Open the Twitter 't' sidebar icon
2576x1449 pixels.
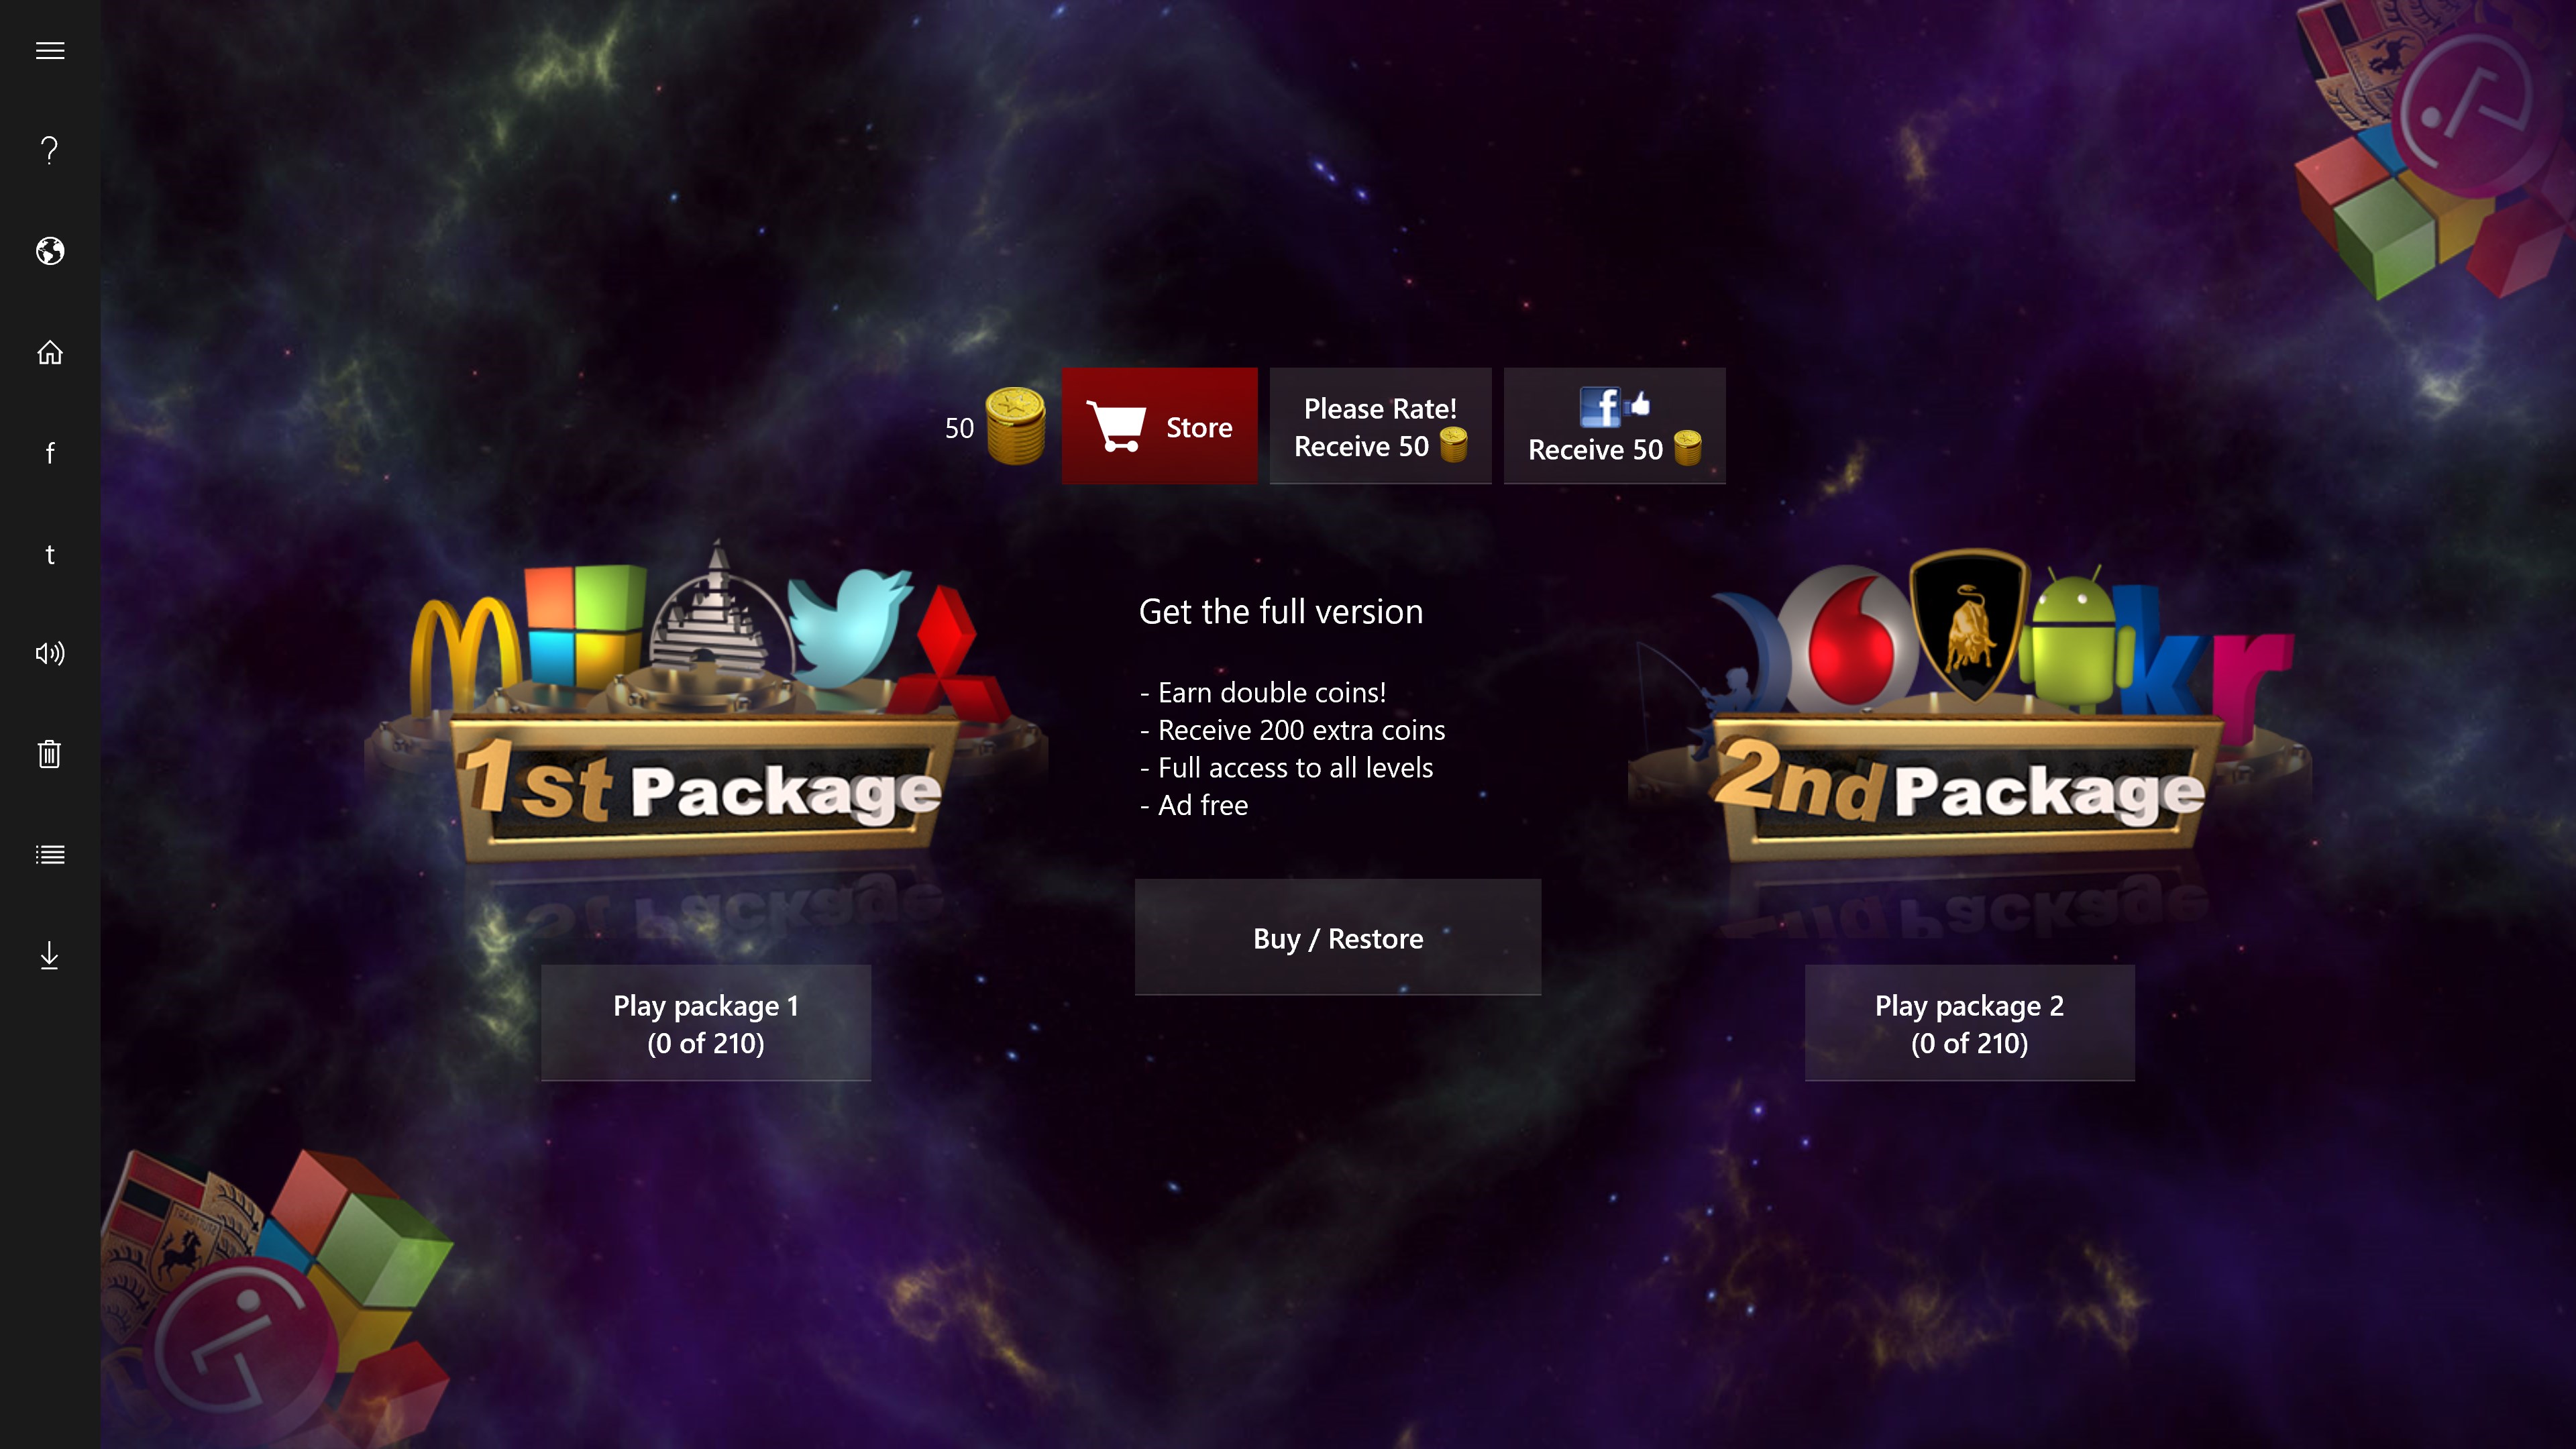(x=50, y=554)
